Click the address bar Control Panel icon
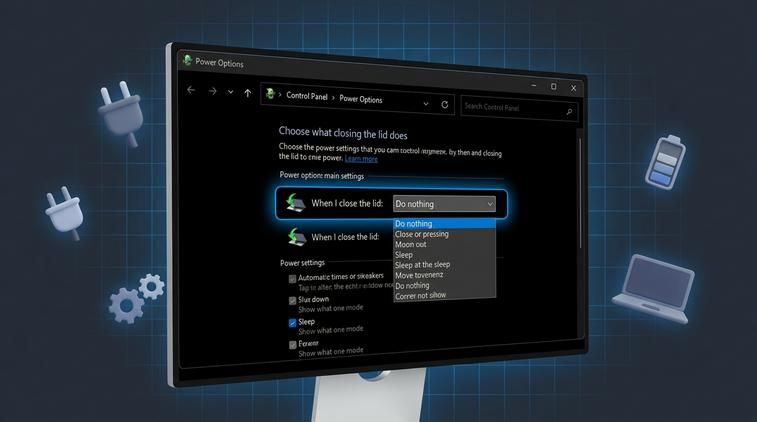 (269, 95)
